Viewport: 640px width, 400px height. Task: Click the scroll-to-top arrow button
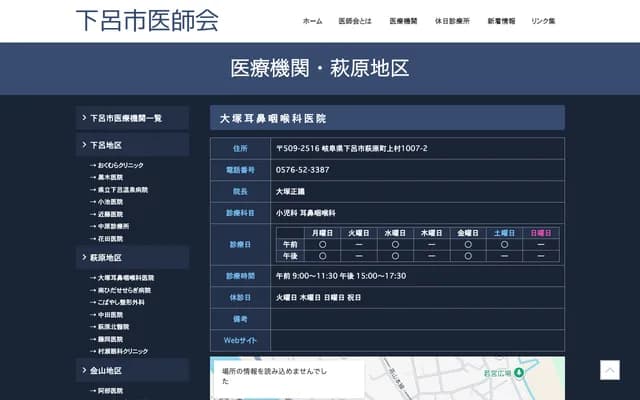tap(609, 370)
